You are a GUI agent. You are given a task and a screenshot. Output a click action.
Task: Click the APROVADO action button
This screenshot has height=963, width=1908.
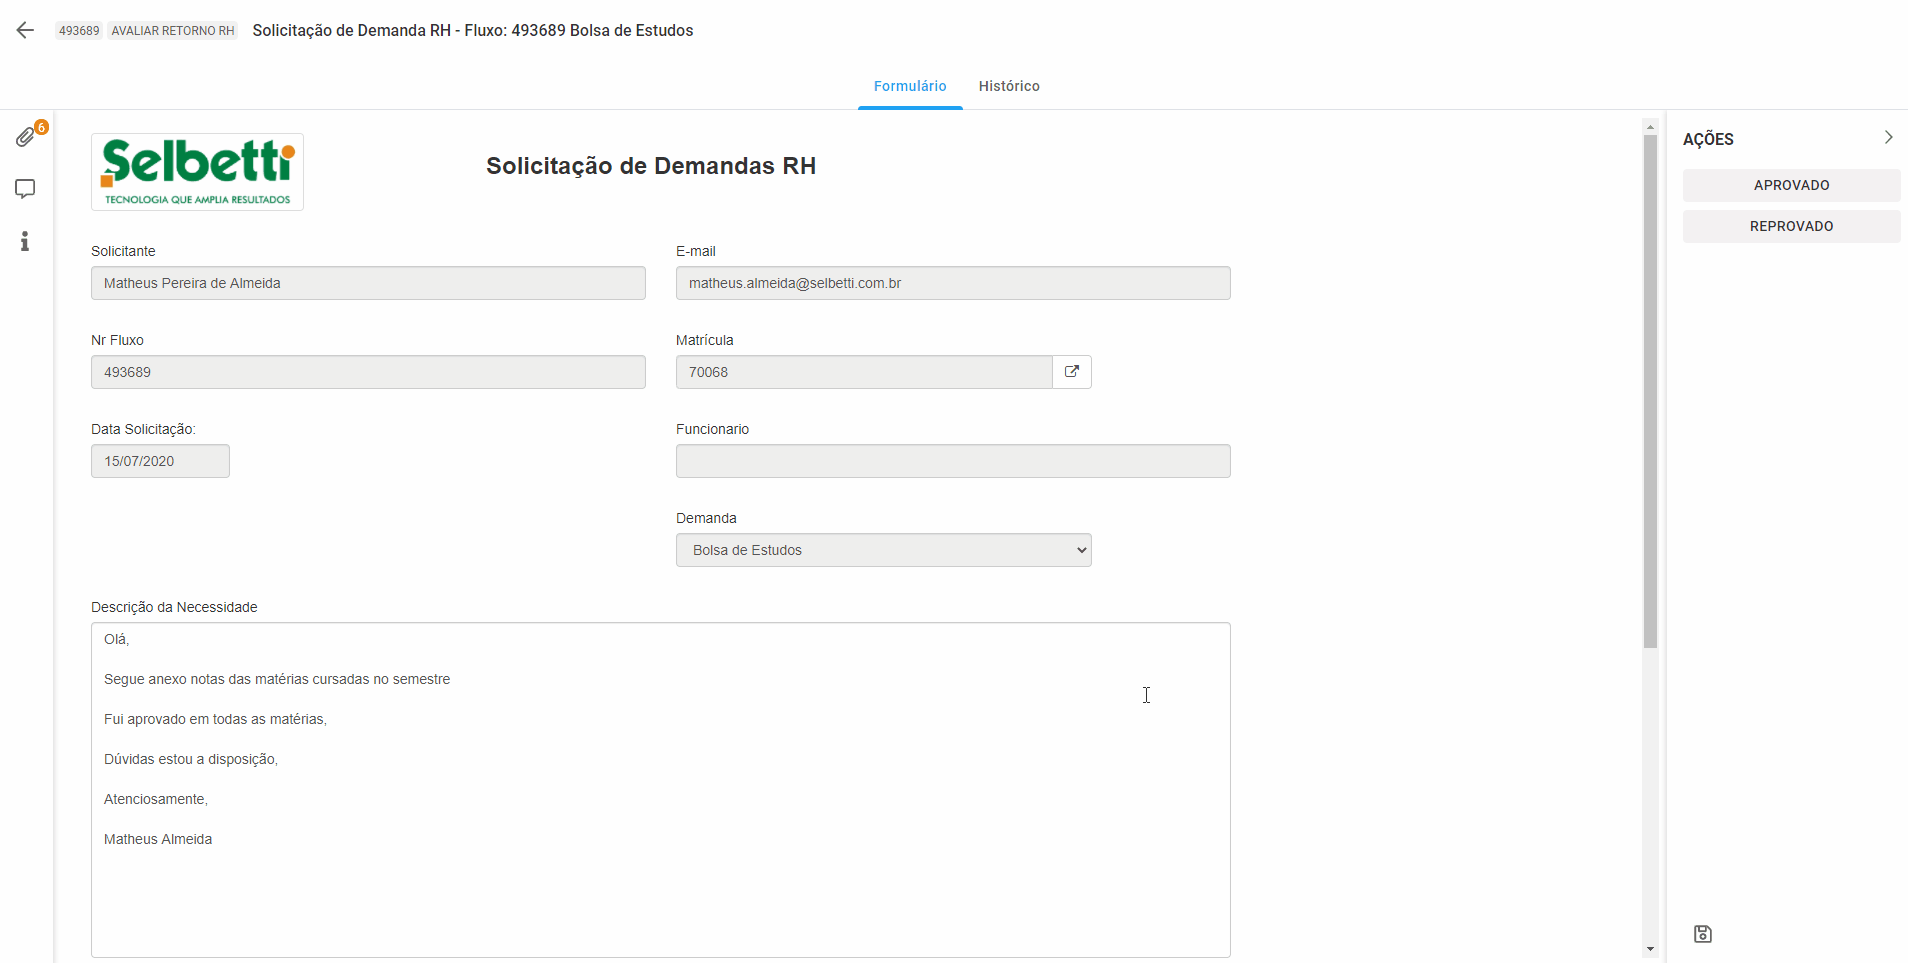[1791, 185]
